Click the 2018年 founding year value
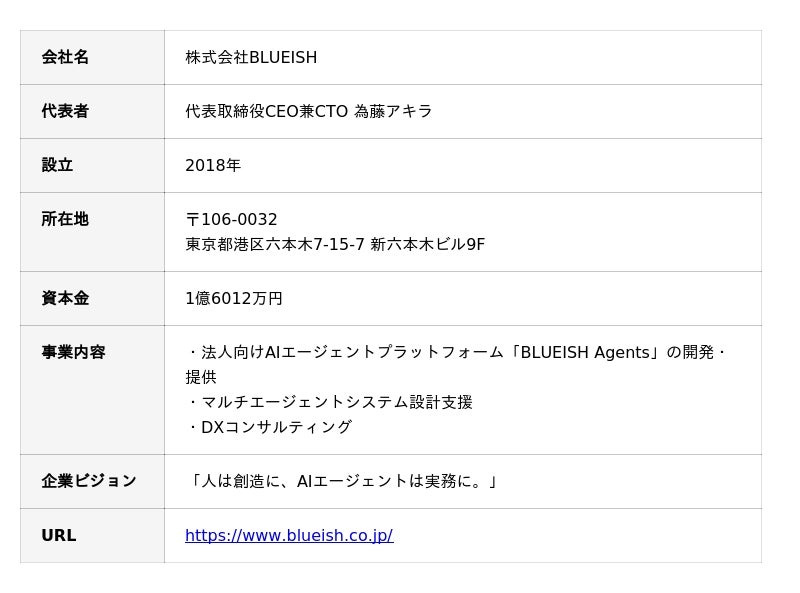The height and width of the screenshot is (593, 800). click(x=213, y=165)
